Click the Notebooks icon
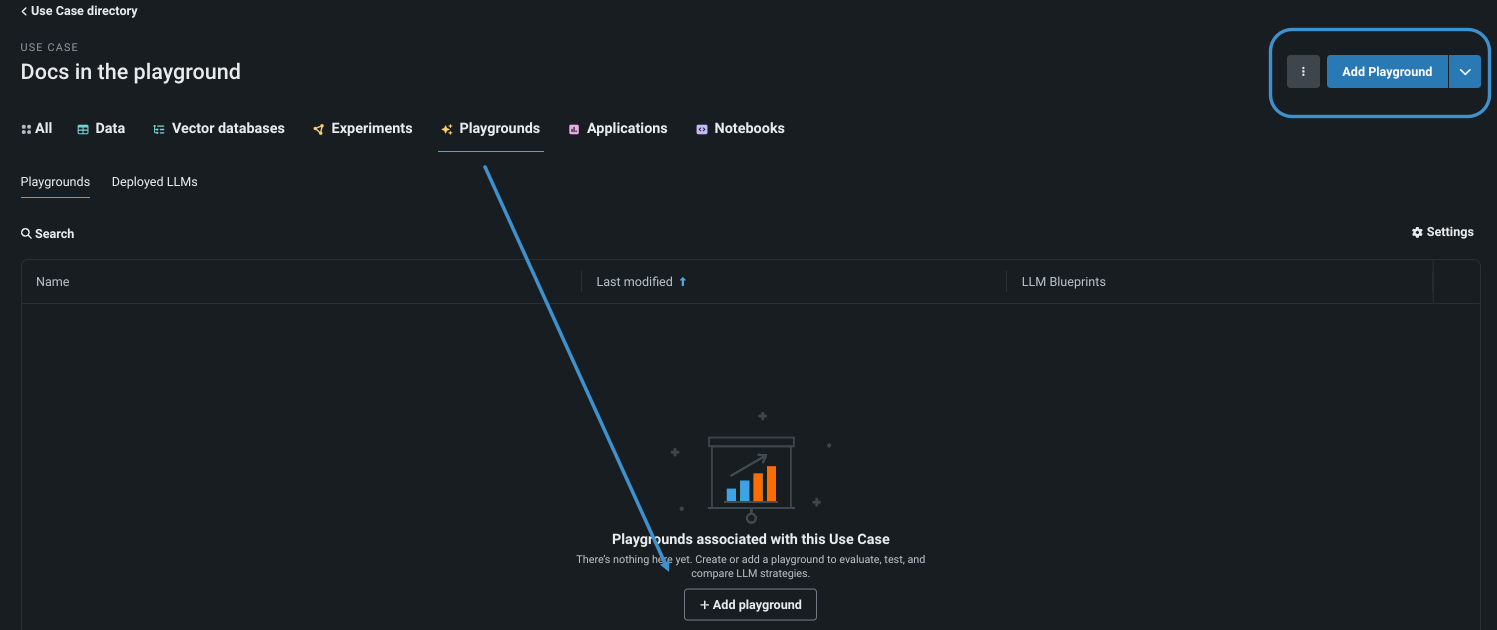The height and width of the screenshot is (630, 1497). click(702, 129)
